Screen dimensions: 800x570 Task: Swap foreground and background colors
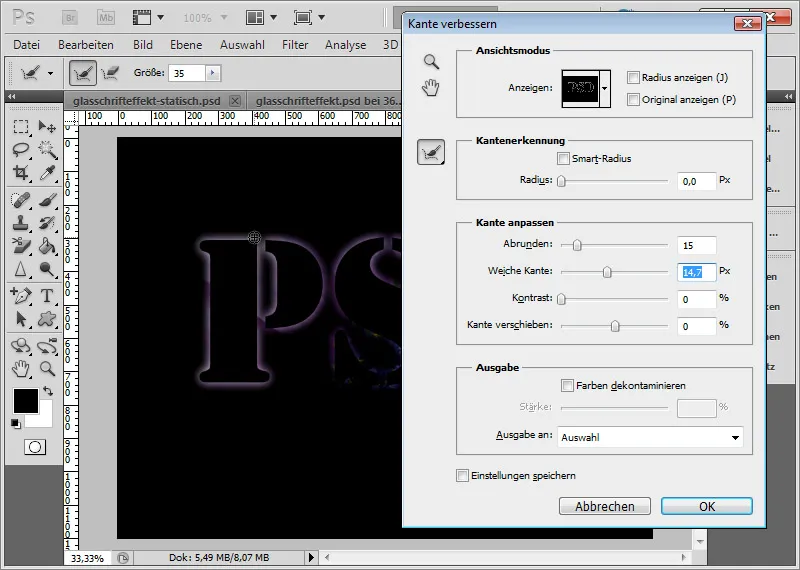pos(48,391)
